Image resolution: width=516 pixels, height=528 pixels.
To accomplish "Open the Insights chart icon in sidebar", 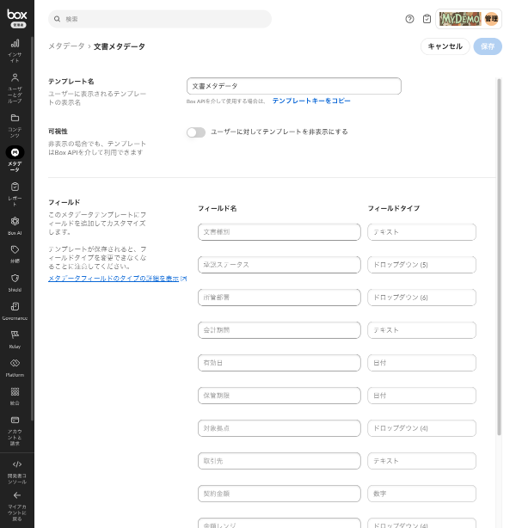I will click(15, 43).
